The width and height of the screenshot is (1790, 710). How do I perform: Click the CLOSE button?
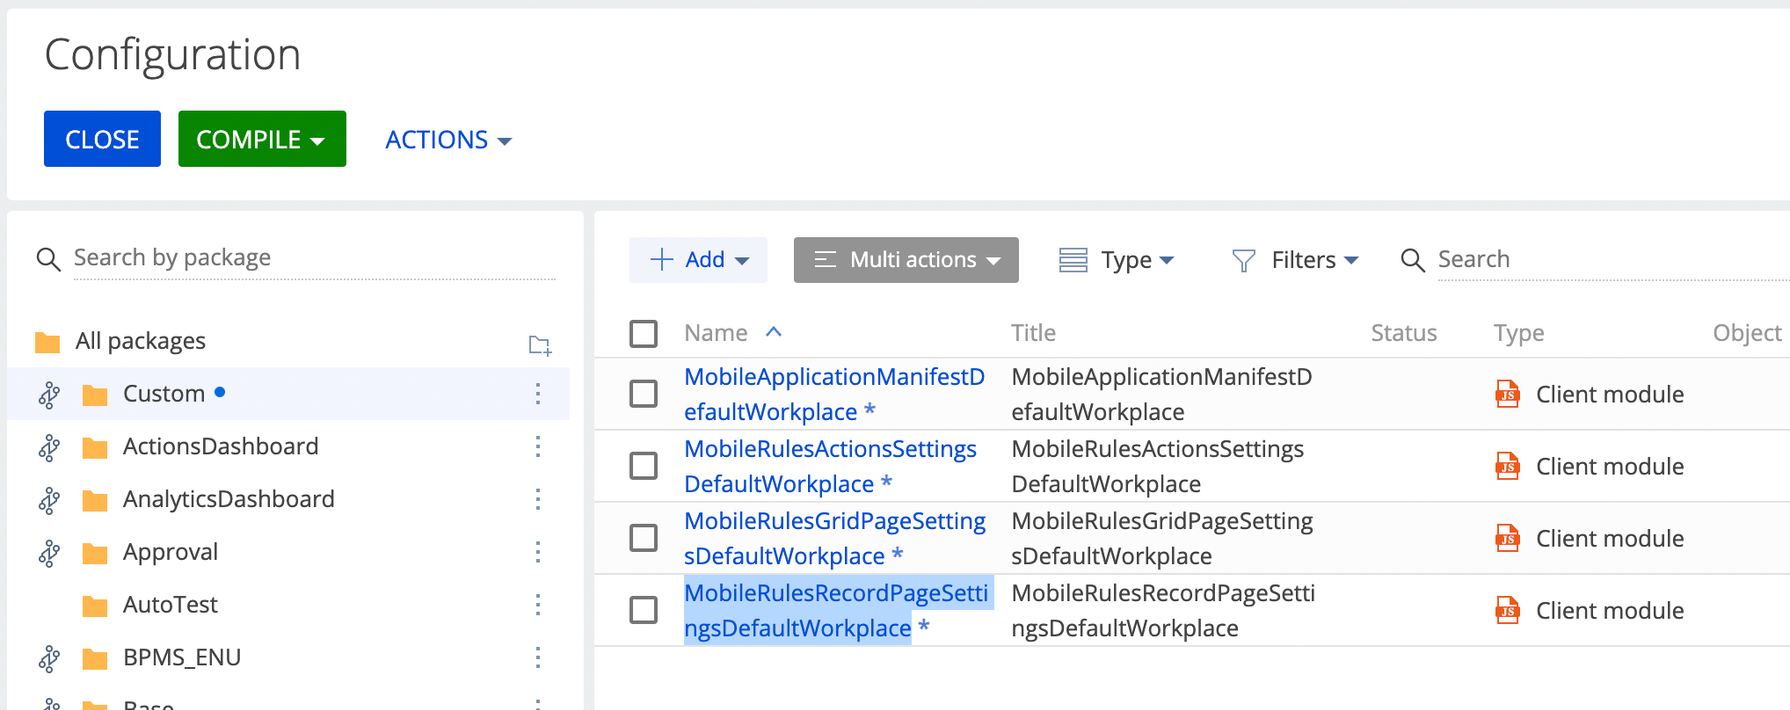(102, 139)
